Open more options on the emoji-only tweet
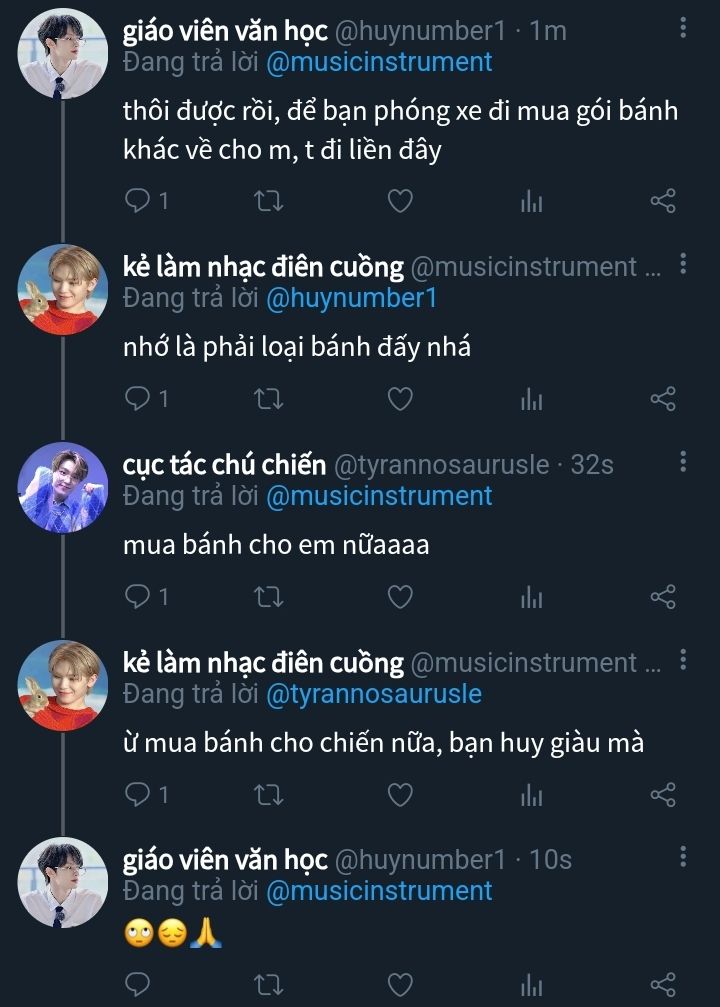The width and height of the screenshot is (720, 1007). (683, 857)
